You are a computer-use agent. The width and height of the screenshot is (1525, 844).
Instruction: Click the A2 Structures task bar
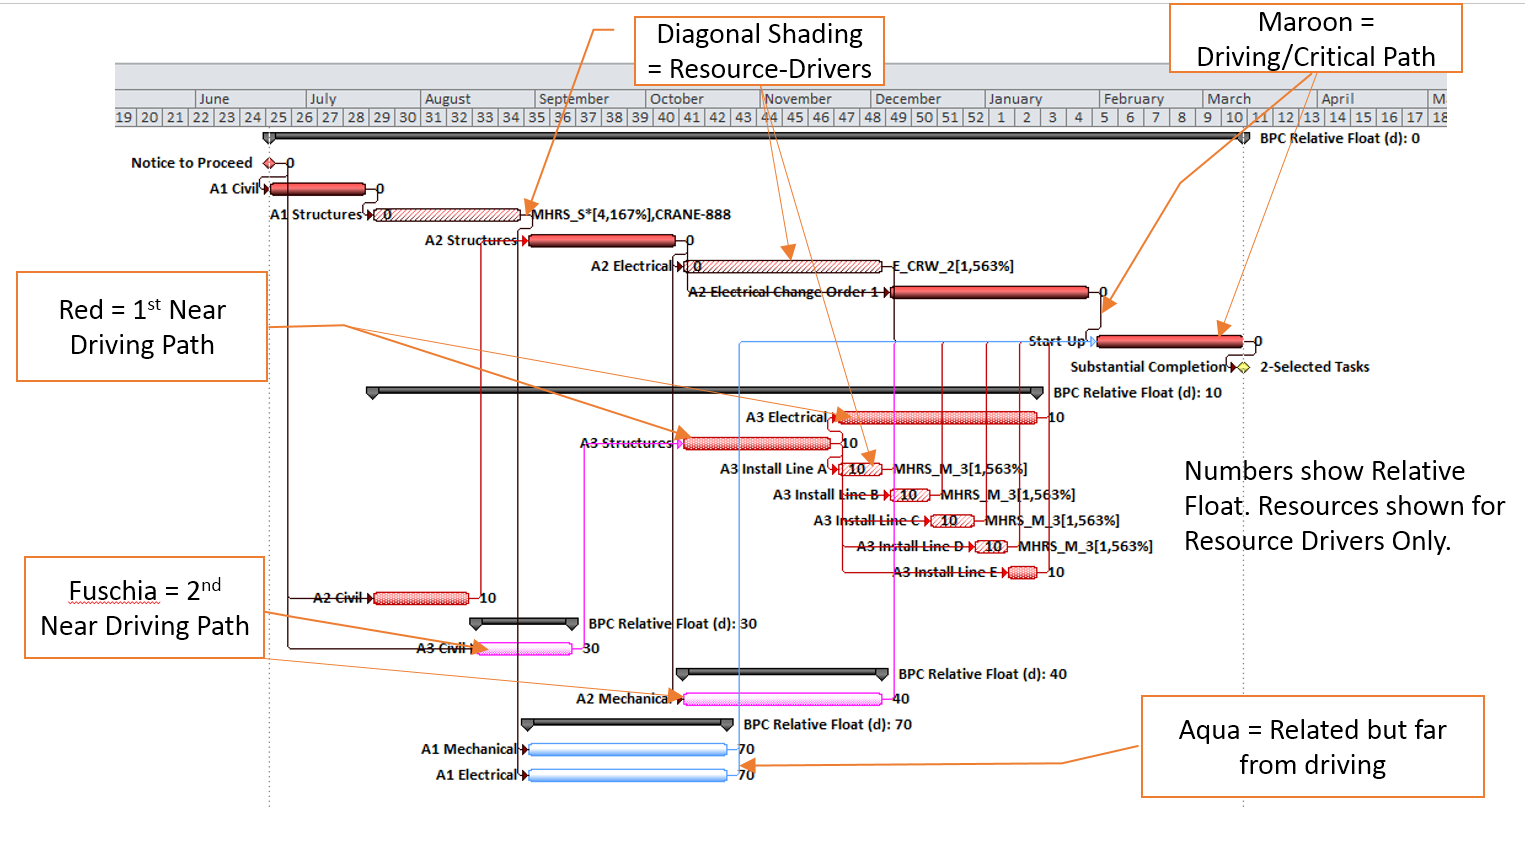pos(602,240)
